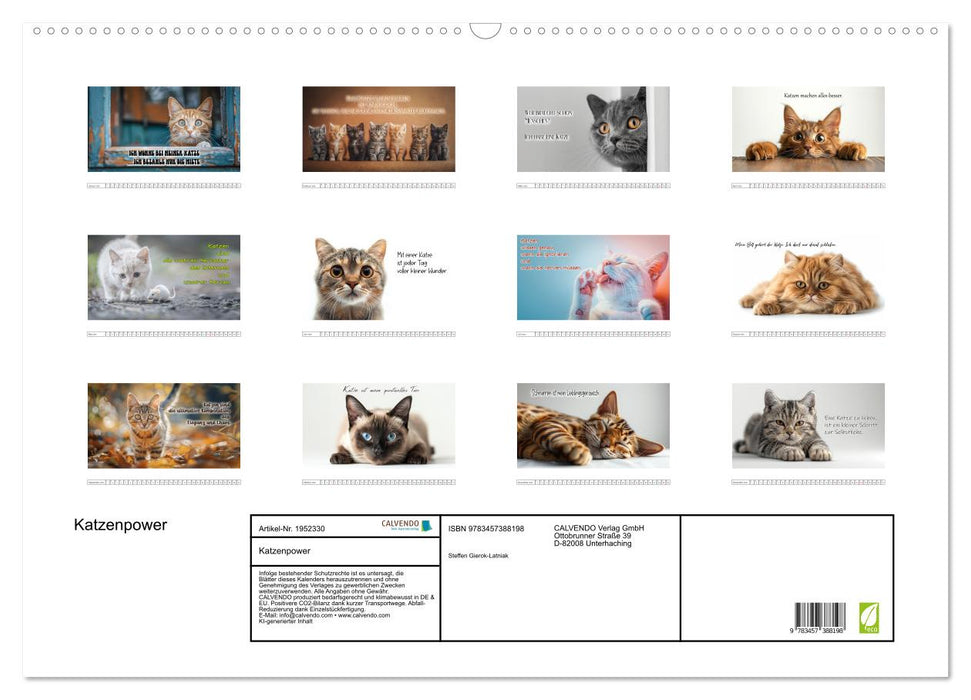Viewport: 971px width, 700px height.
Task: Click the Steffen Gierok-Latniak author entry
Action: coord(481,554)
